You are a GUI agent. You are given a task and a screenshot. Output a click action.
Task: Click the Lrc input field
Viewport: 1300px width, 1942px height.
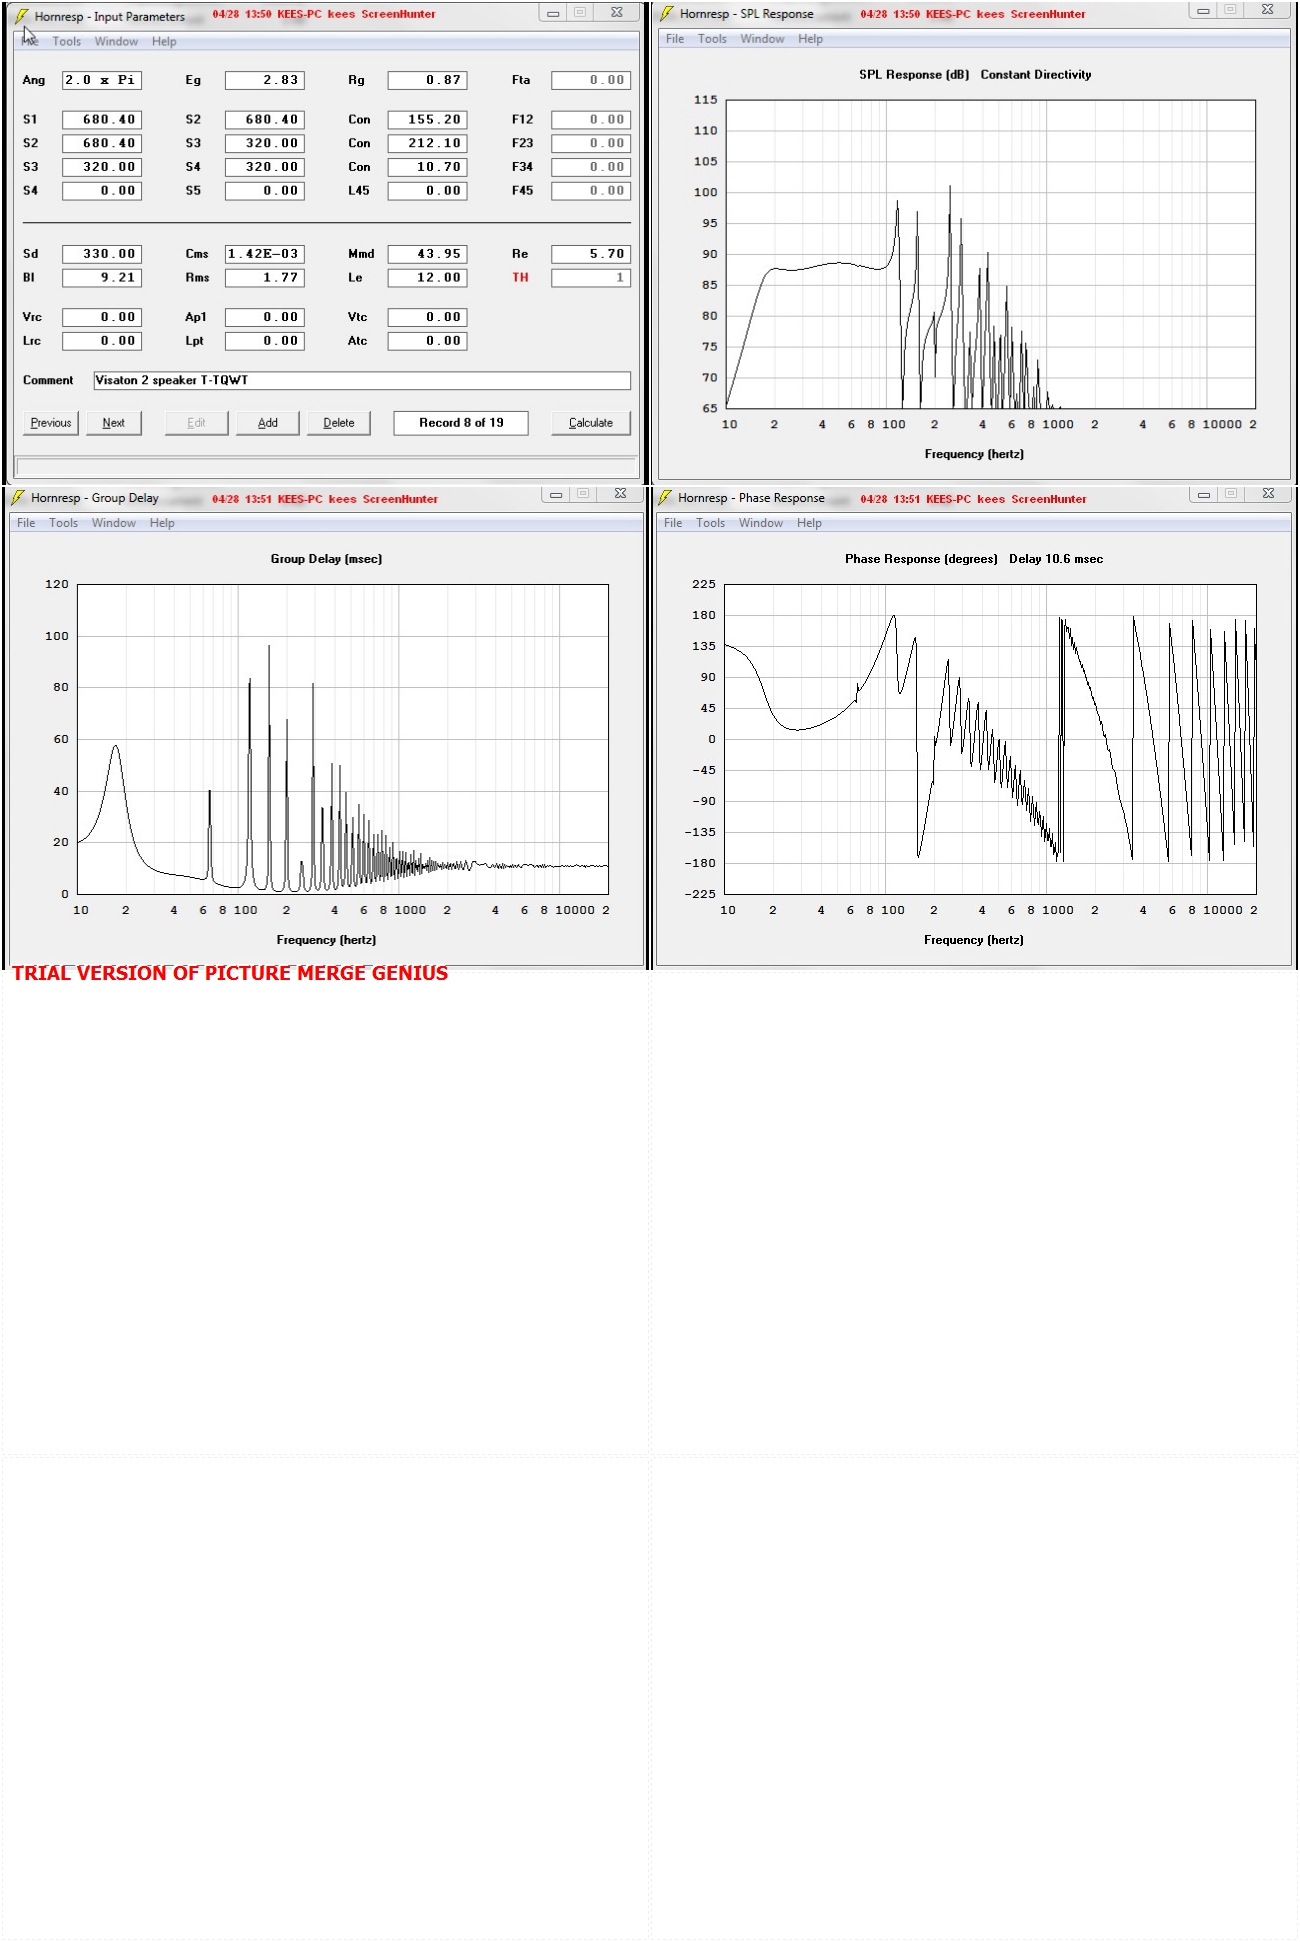tap(102, 341)
